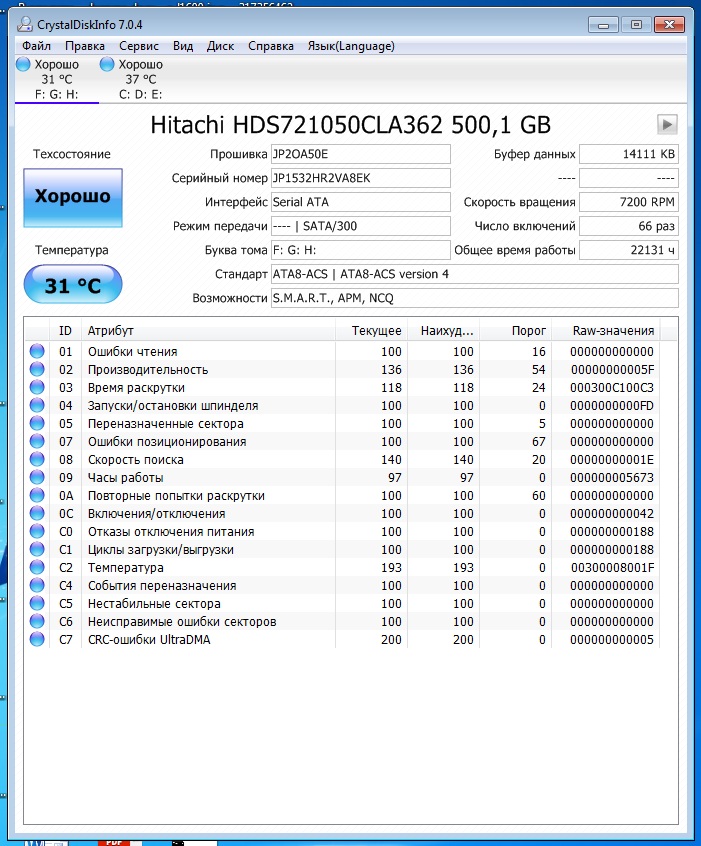Click the Стандарт ATA8-ACS field
Image resolution: width=701 pixels, height=846 pixels.
tap(474, 274)
